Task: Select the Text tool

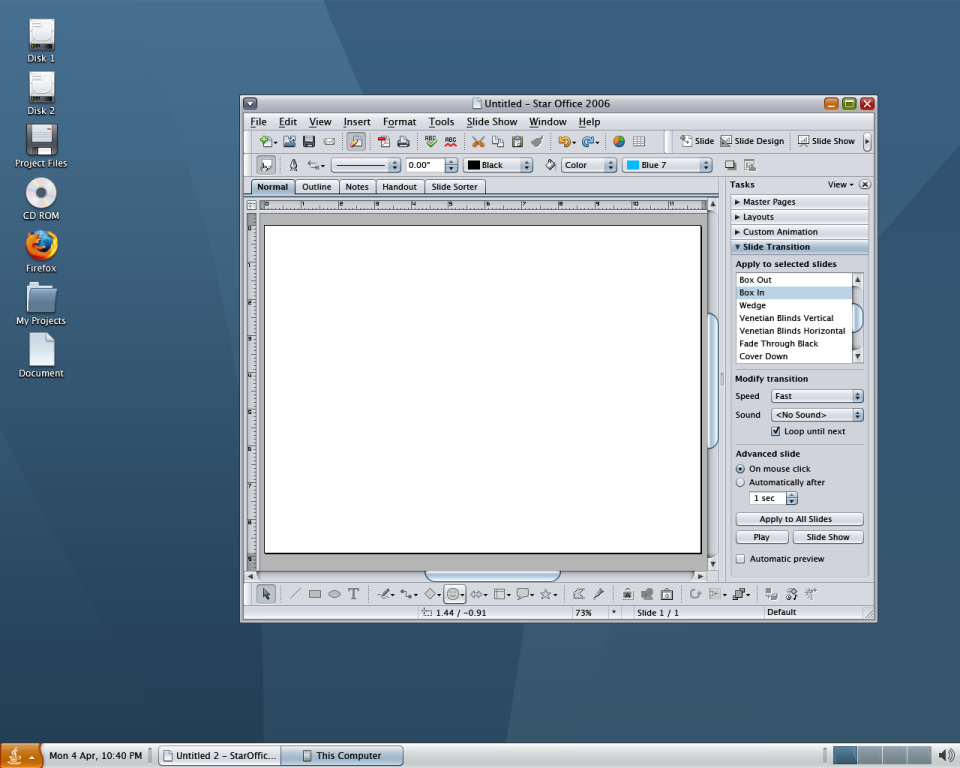Action: click(353, 594)
